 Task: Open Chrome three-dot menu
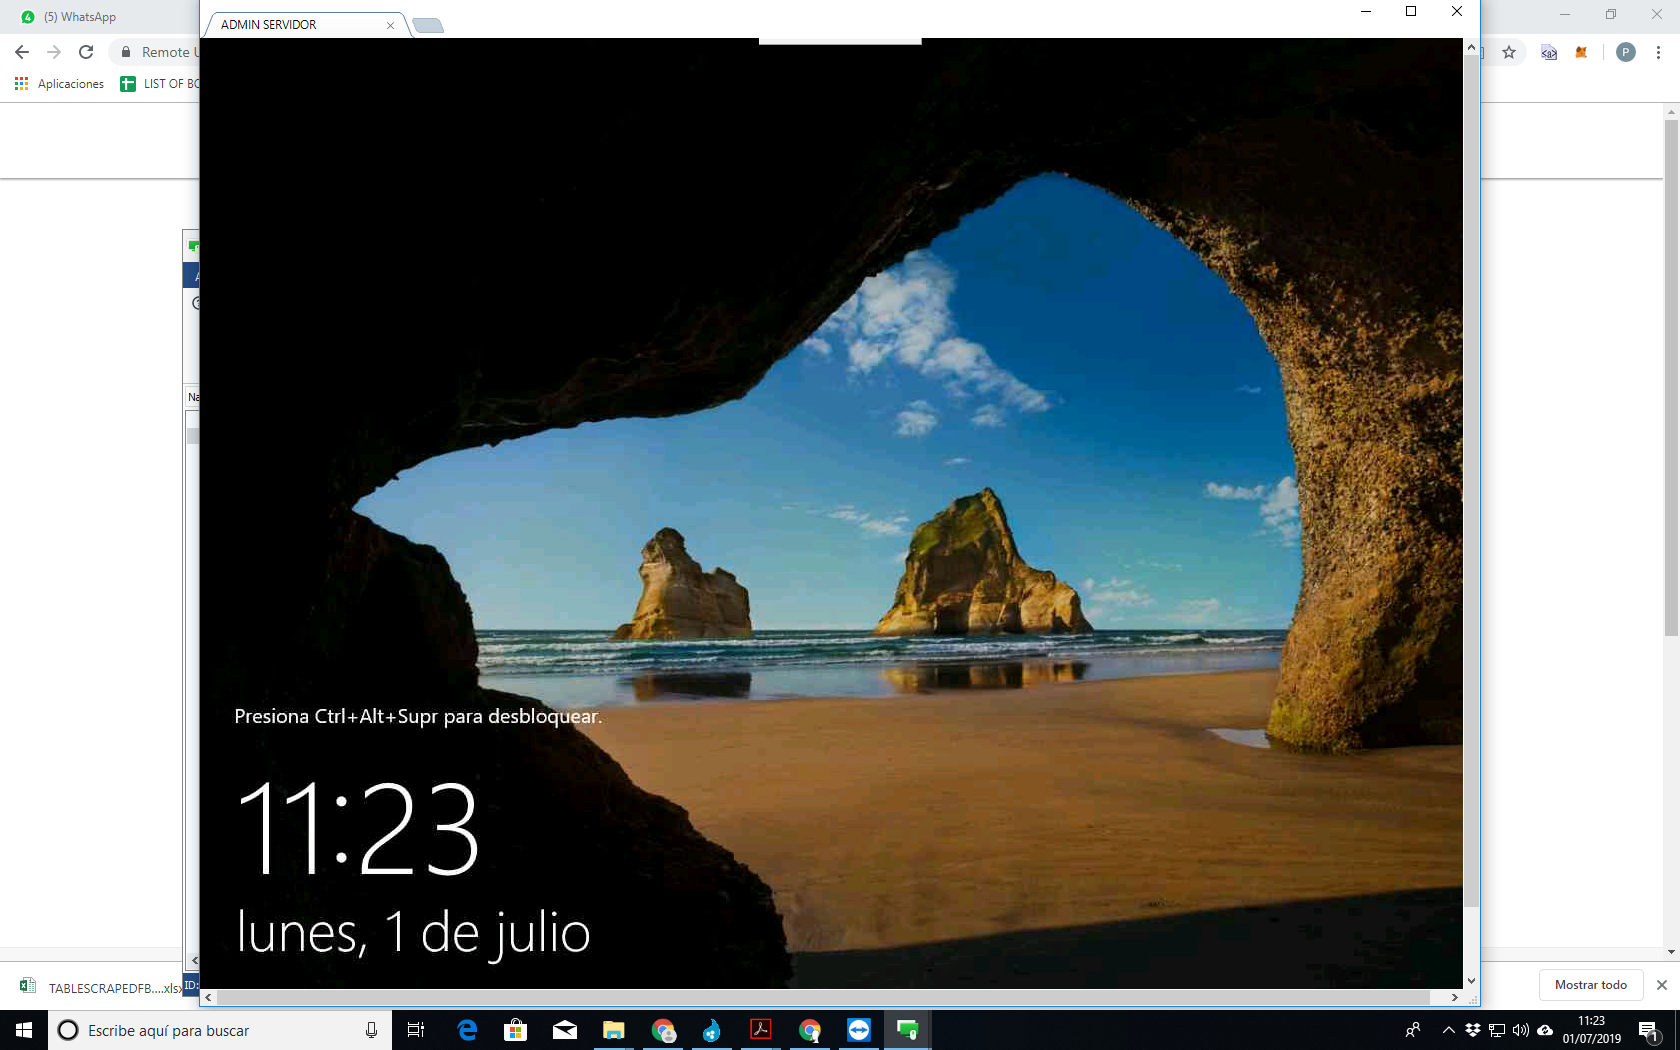(1658, 53)
